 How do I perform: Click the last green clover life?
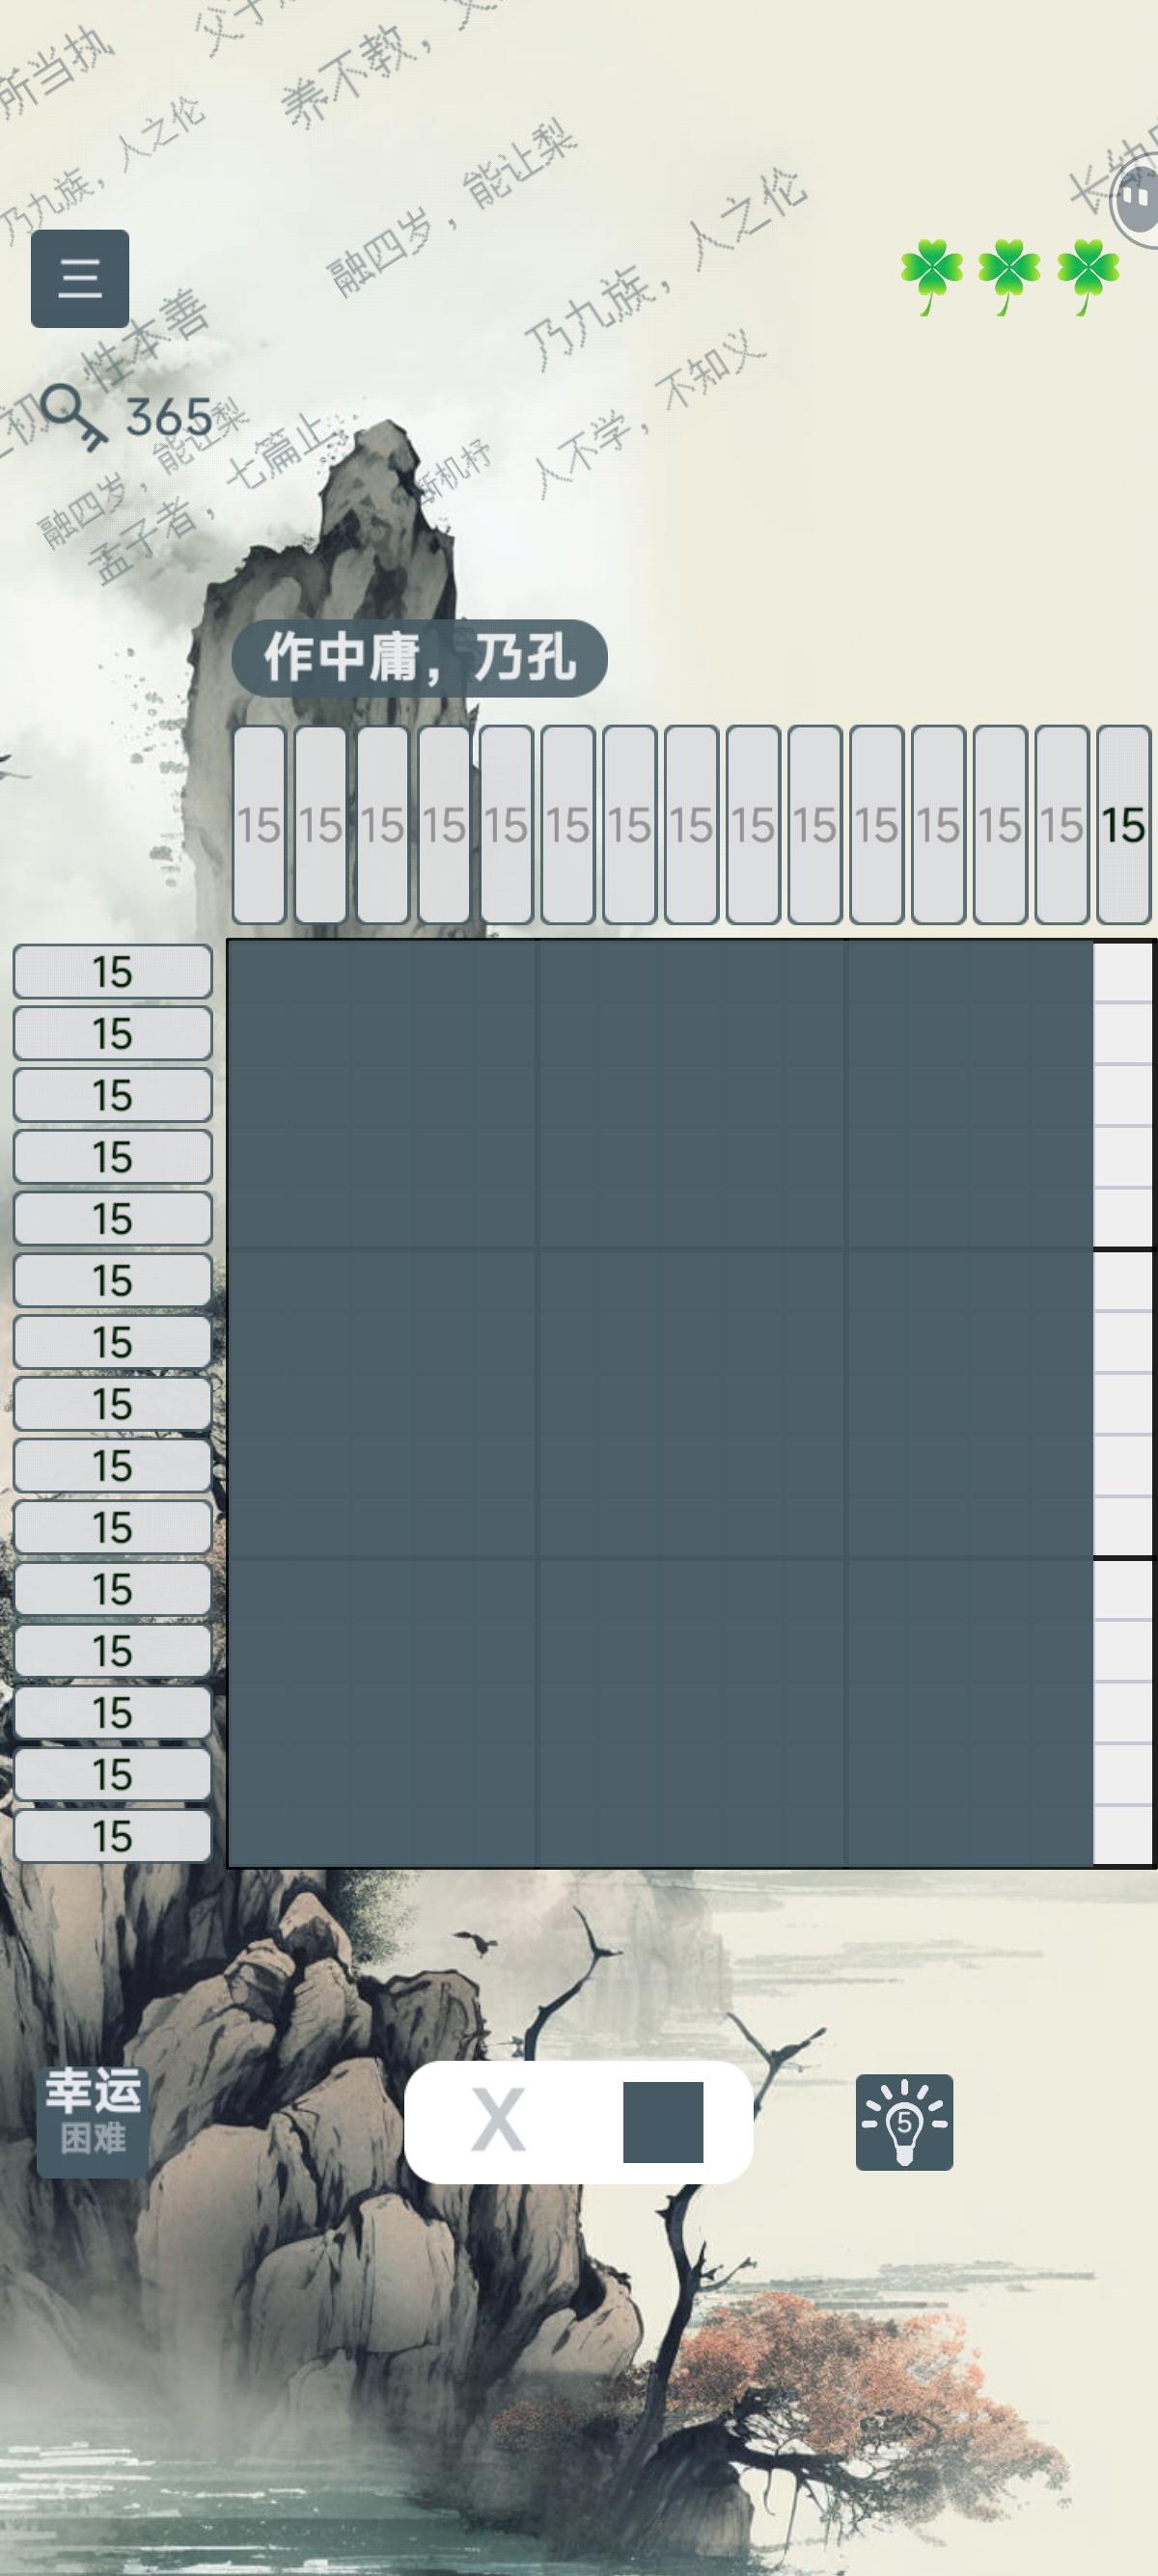pyautogui.click(x=1088, y=276)
